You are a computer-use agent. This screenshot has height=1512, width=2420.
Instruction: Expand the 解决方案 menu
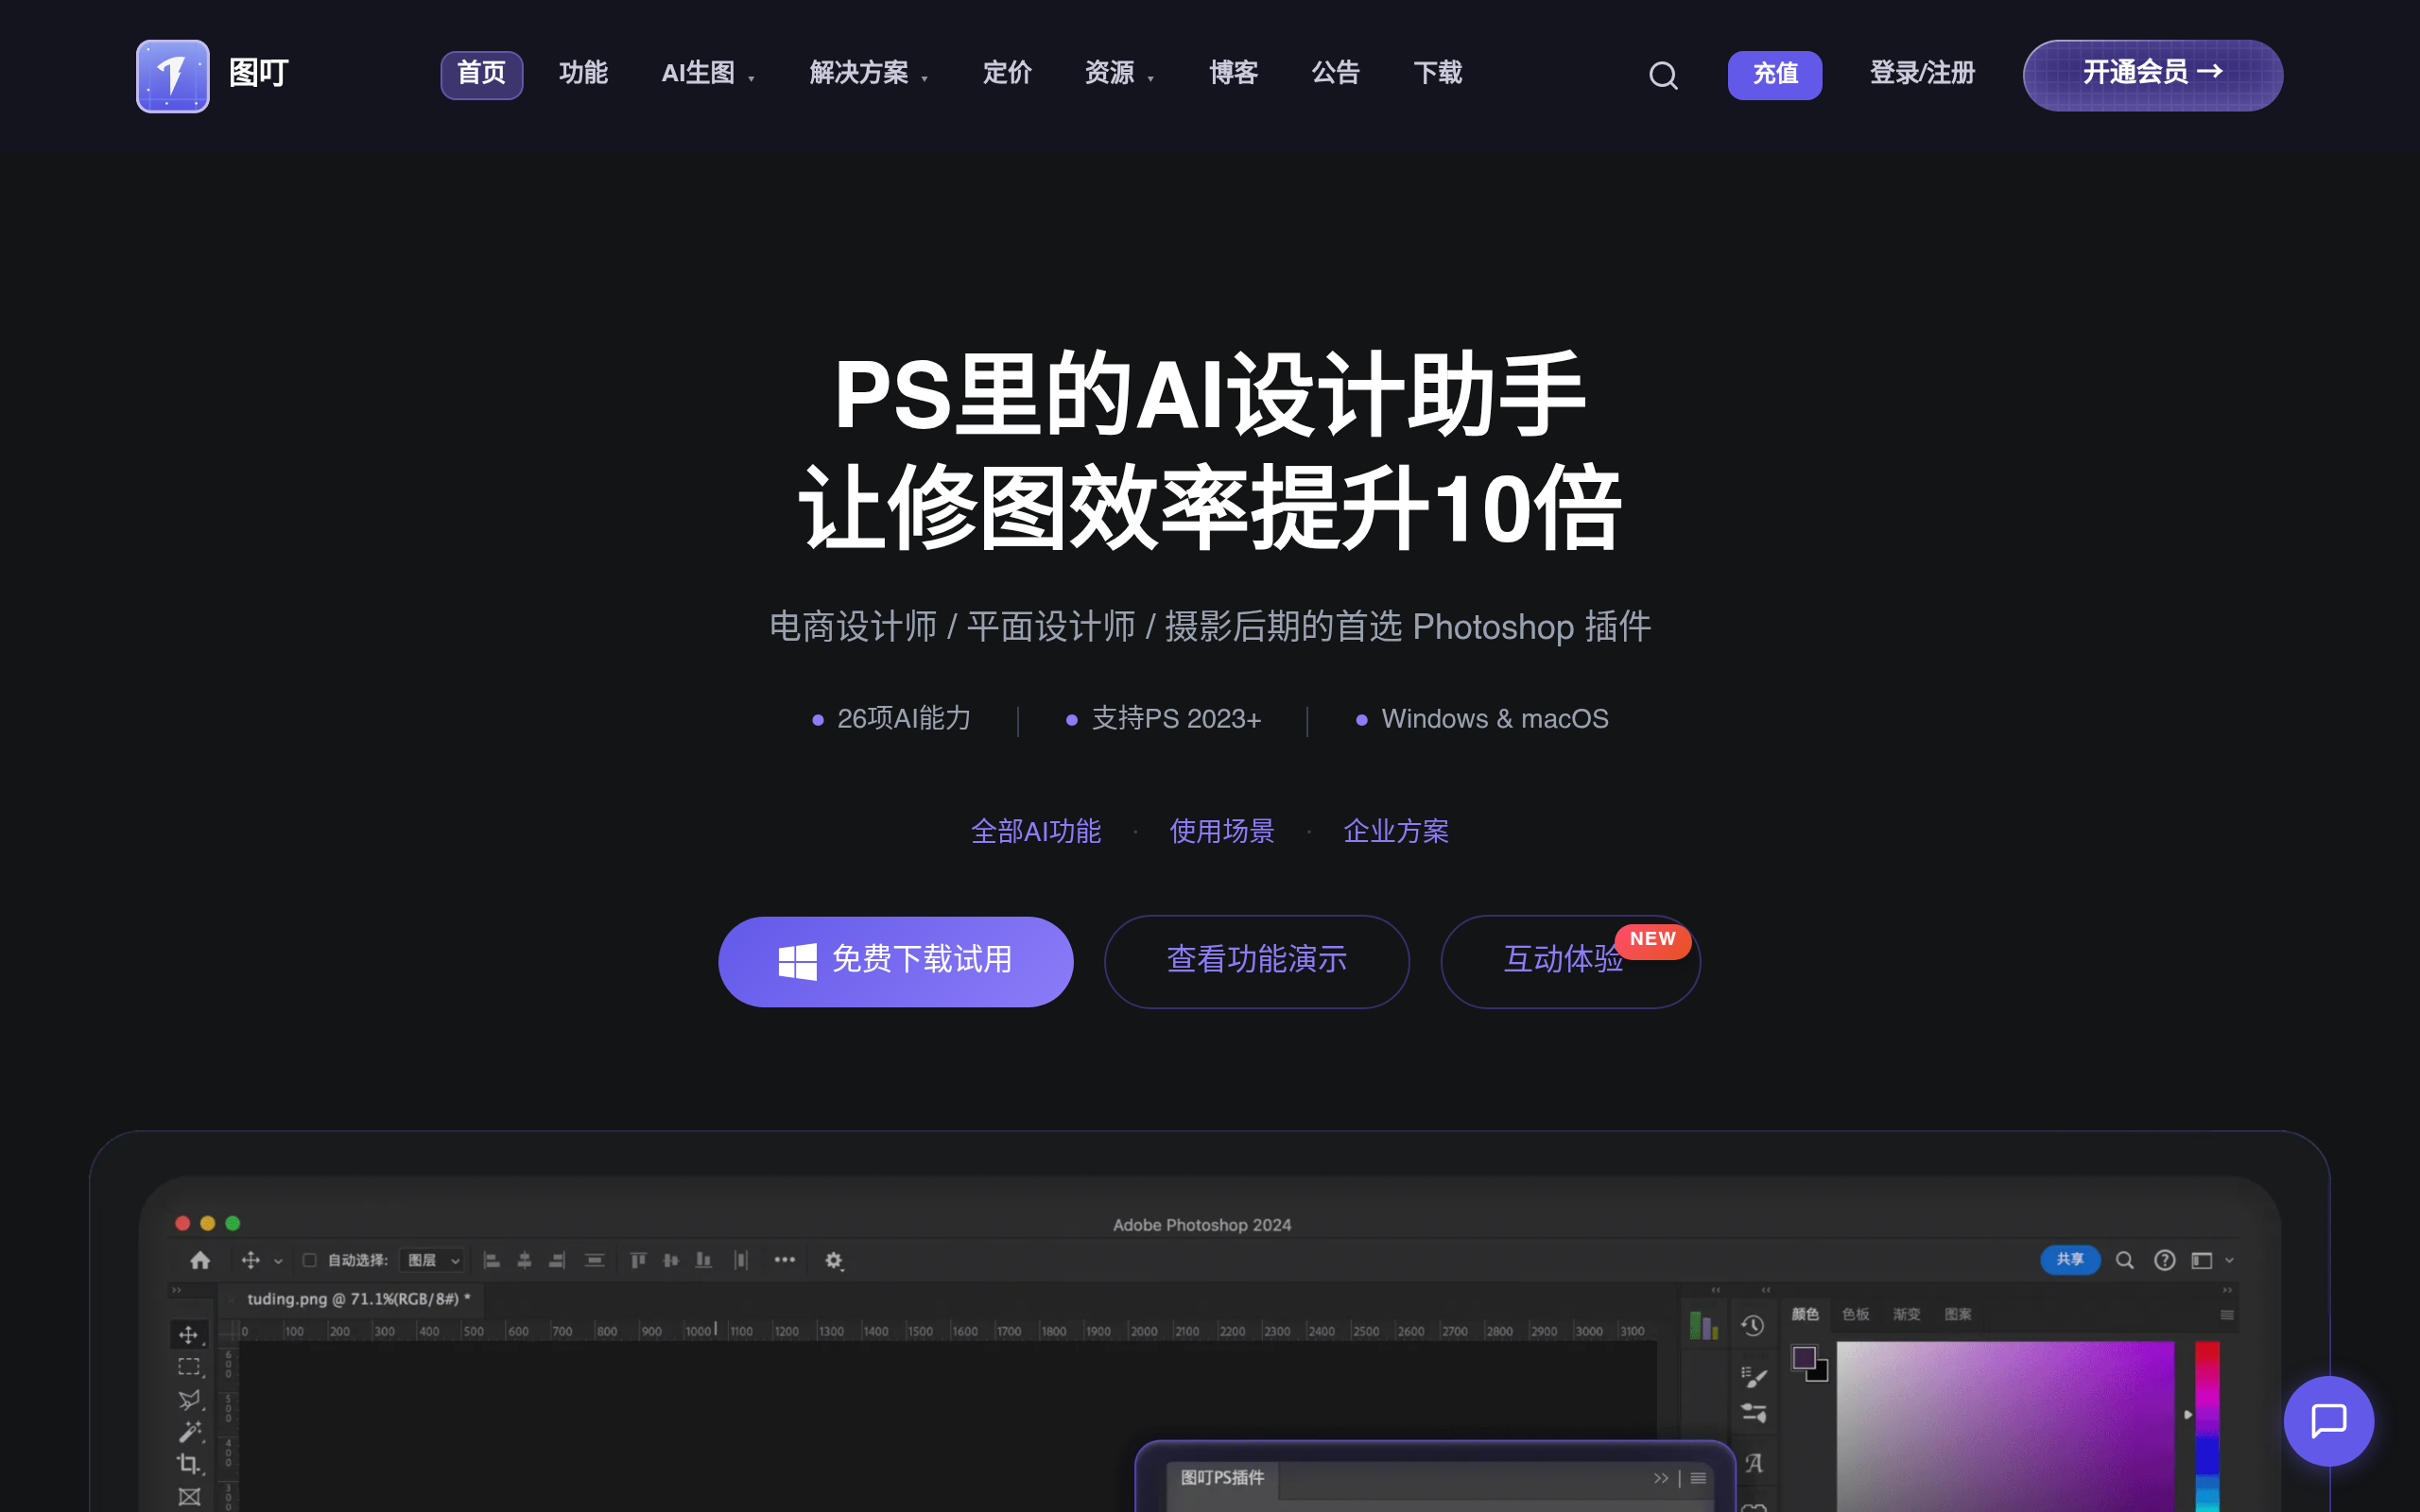coord(869,73)
